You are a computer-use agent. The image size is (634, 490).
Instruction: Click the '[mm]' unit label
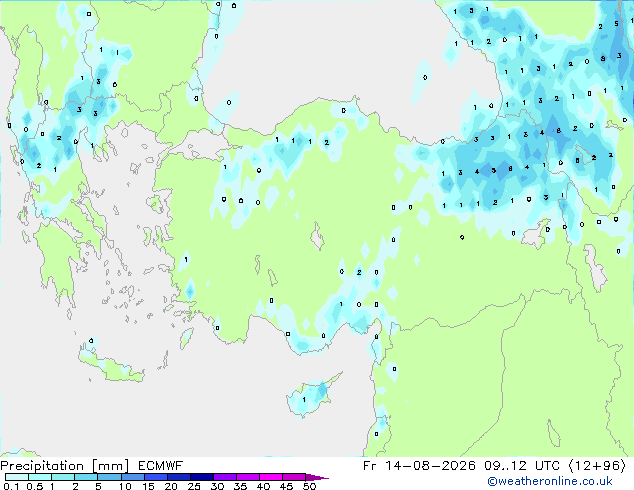click(x=110, y=466)
